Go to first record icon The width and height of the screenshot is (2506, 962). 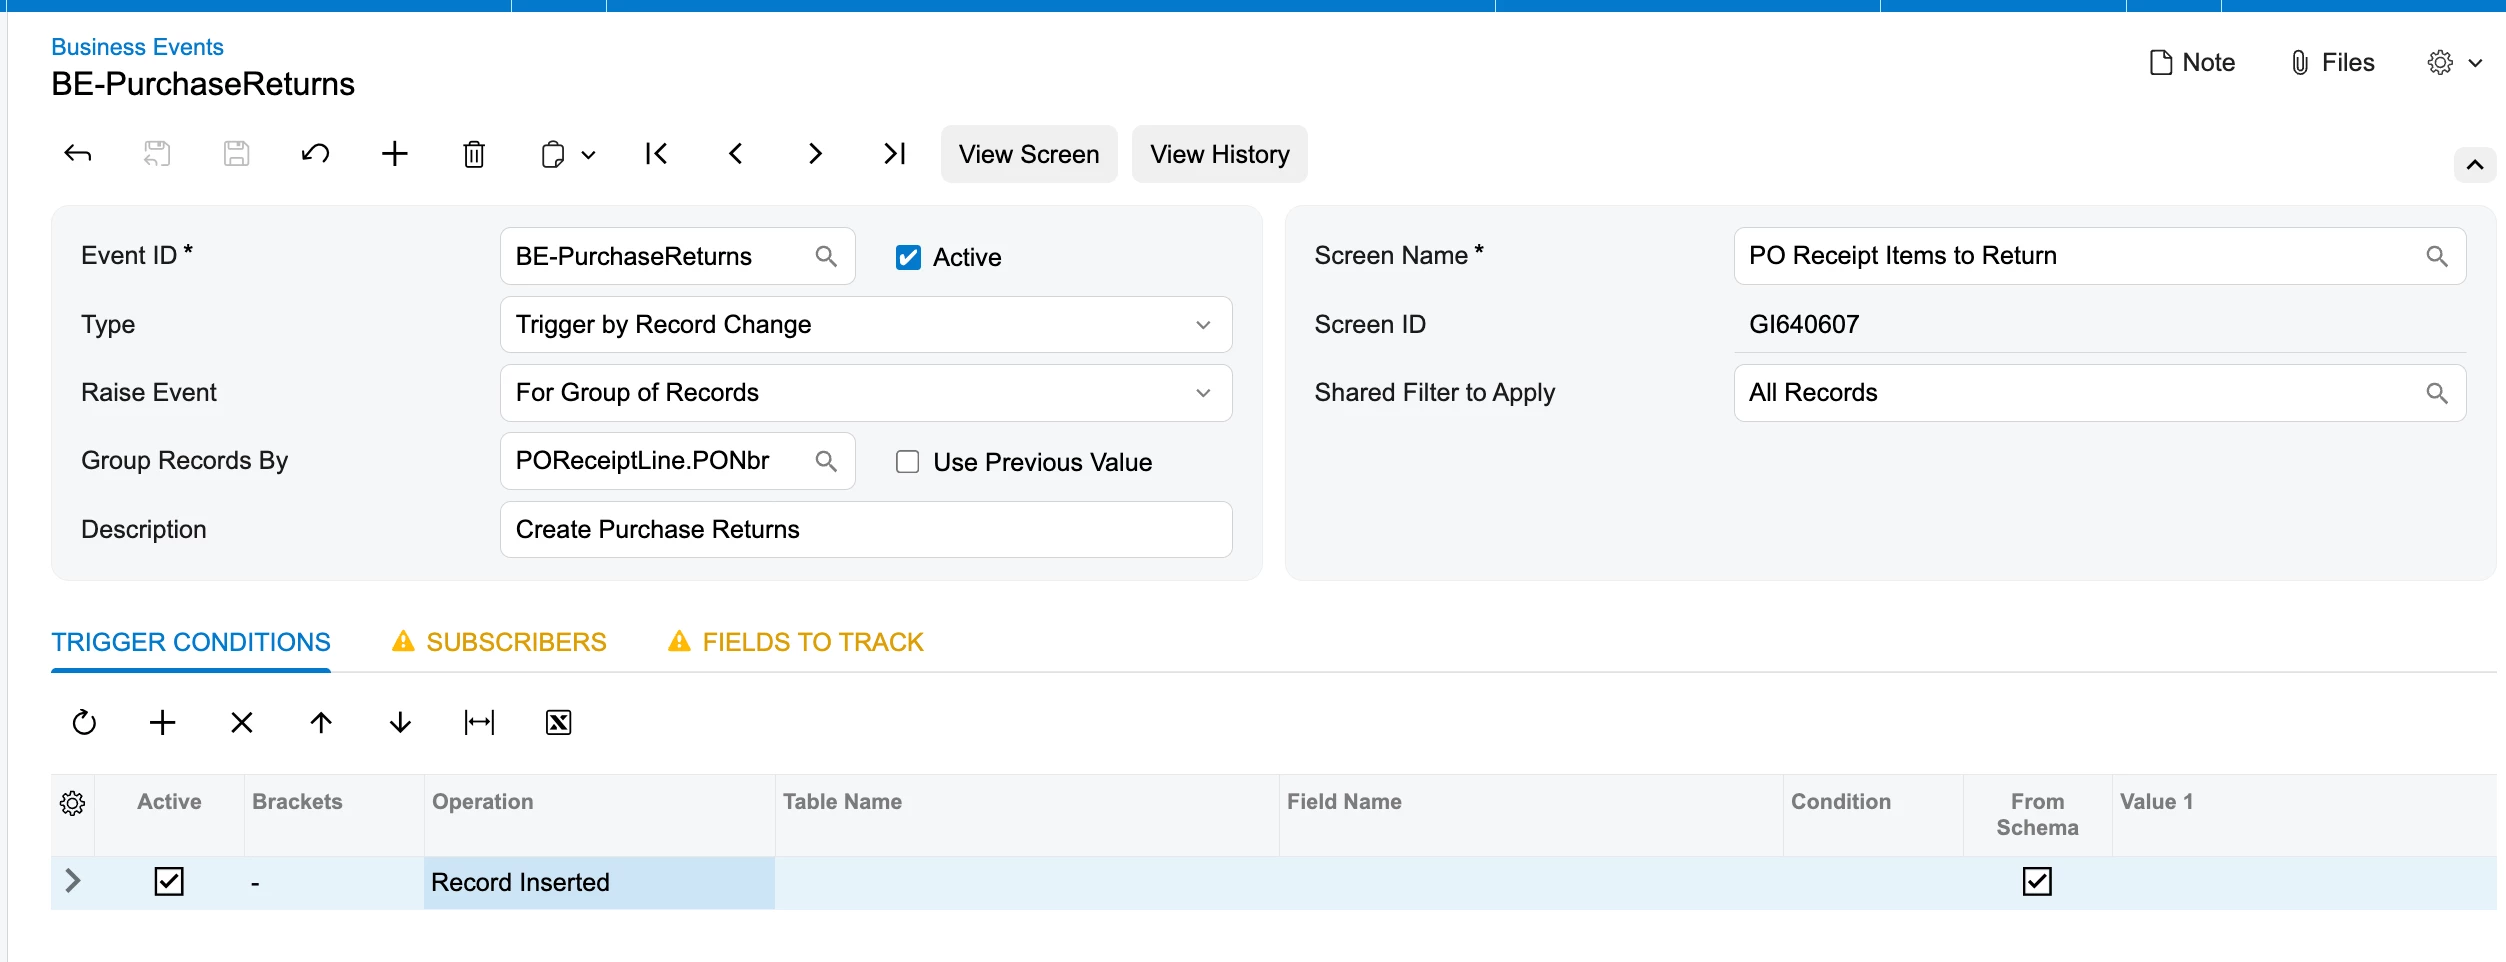[656, 154]
